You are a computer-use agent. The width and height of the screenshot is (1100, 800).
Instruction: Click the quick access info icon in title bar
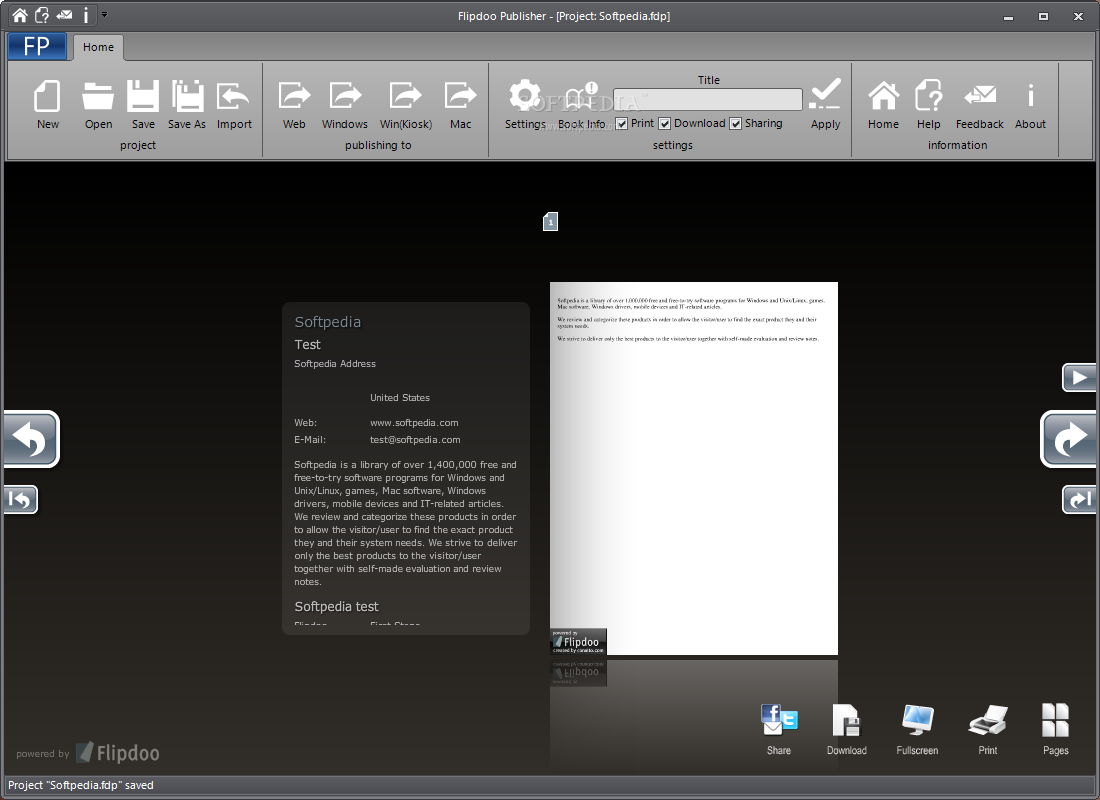pyautogui.click(x=86, y=15)
